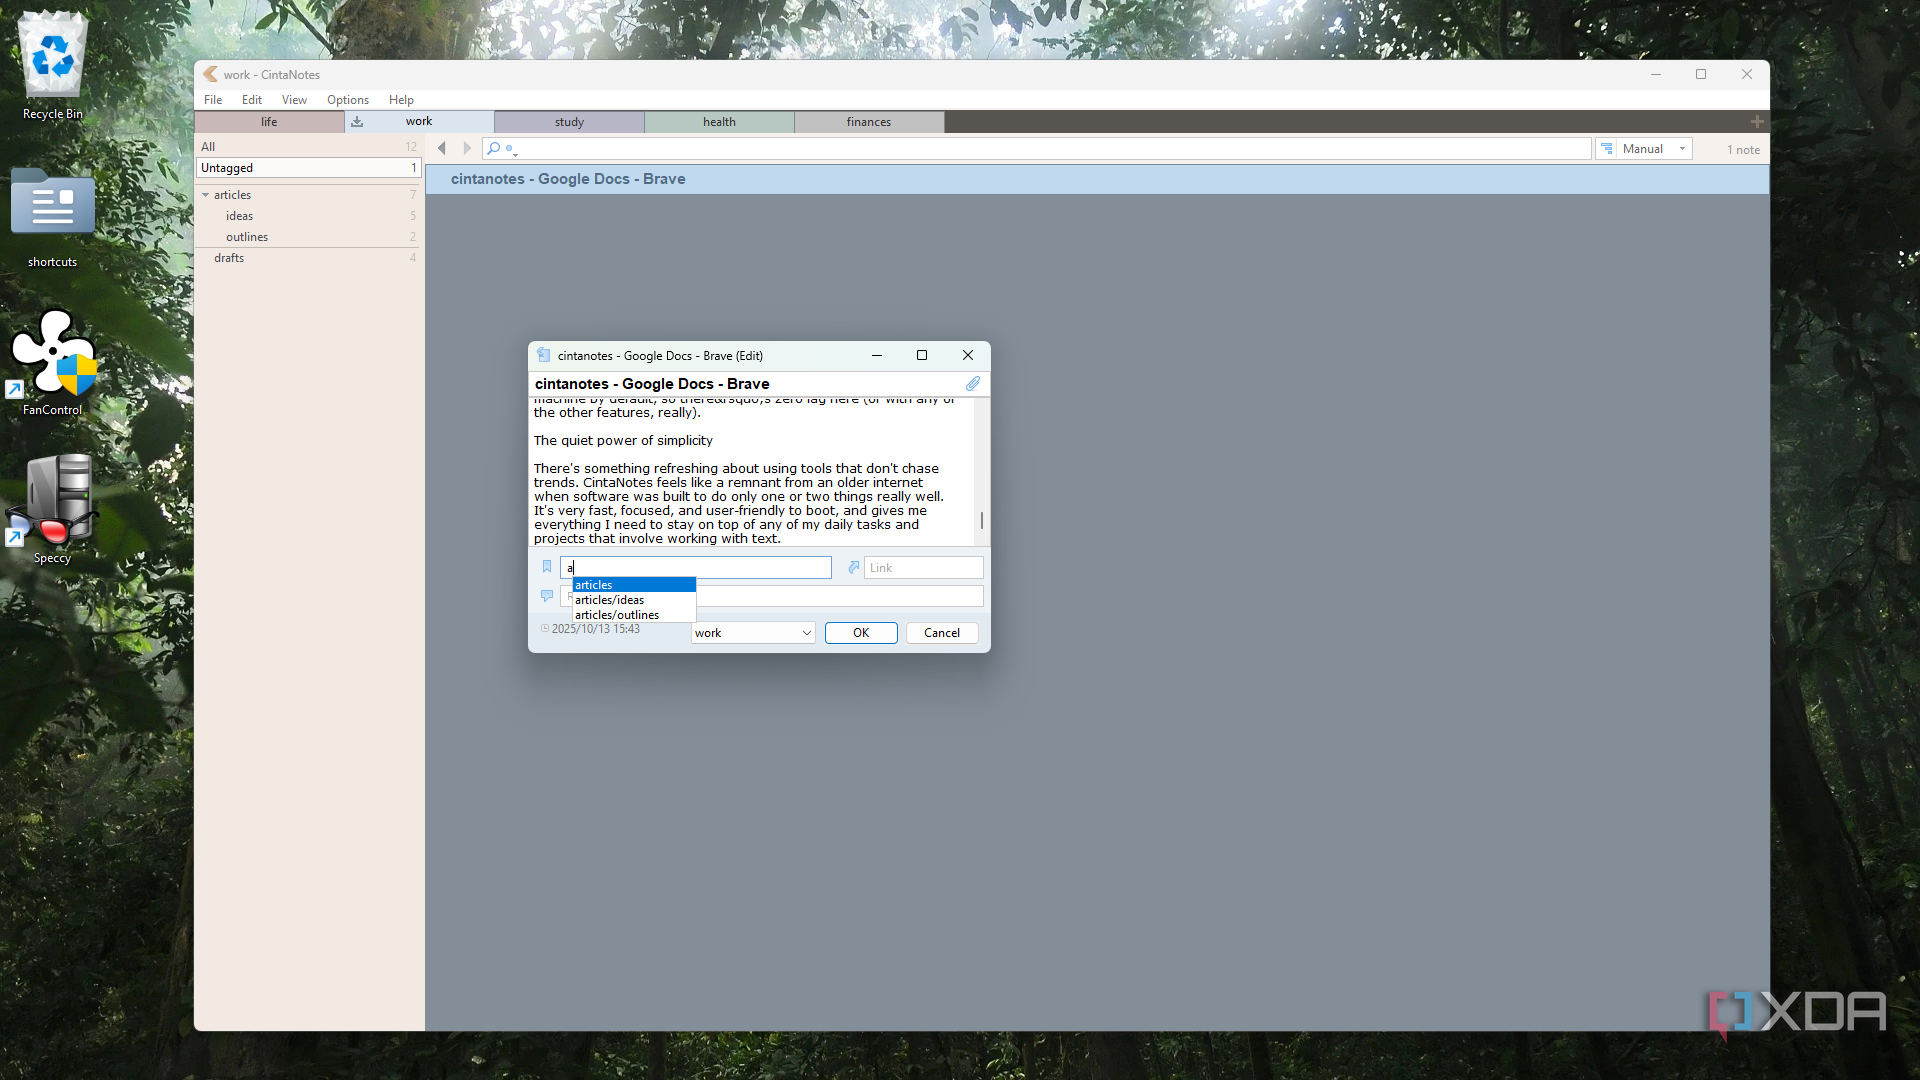Image resolution: width=1920 pixels, height=1080 pixels.
Task: Collapse the articles tag tree
Action: click(x=206, y=195)
